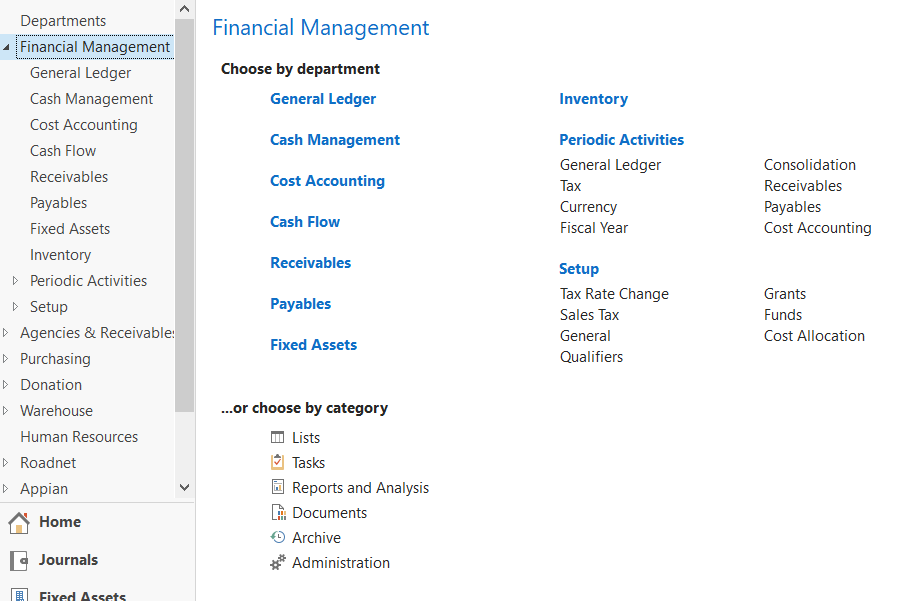The width and height of the screenshot is (901, 601).
Task: Click the Journals book icon
Action: [18, 560]
